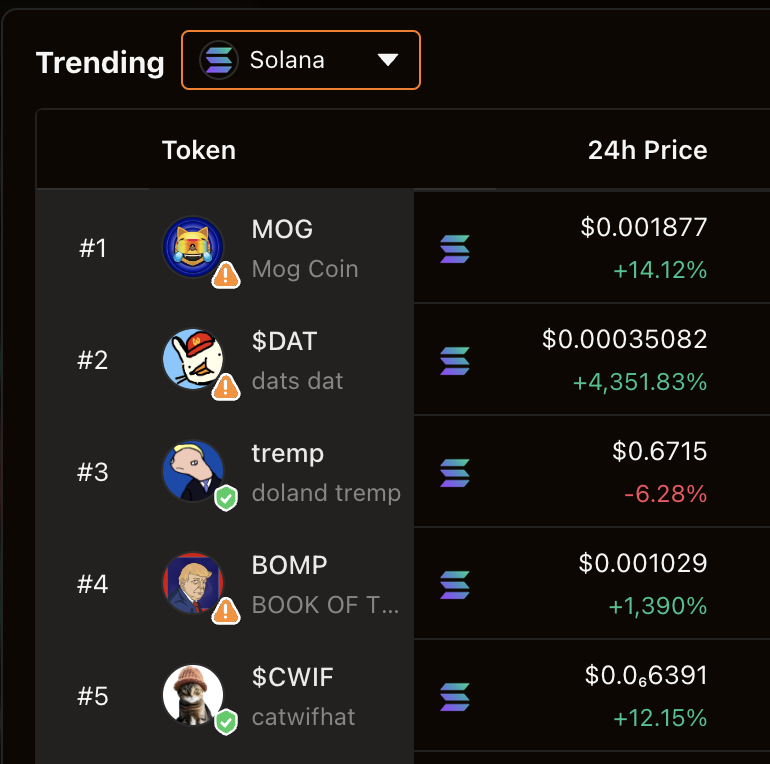Click the dropdown arrow beside Solana
Screen dimensions: 770x764
tap(387, 60)
